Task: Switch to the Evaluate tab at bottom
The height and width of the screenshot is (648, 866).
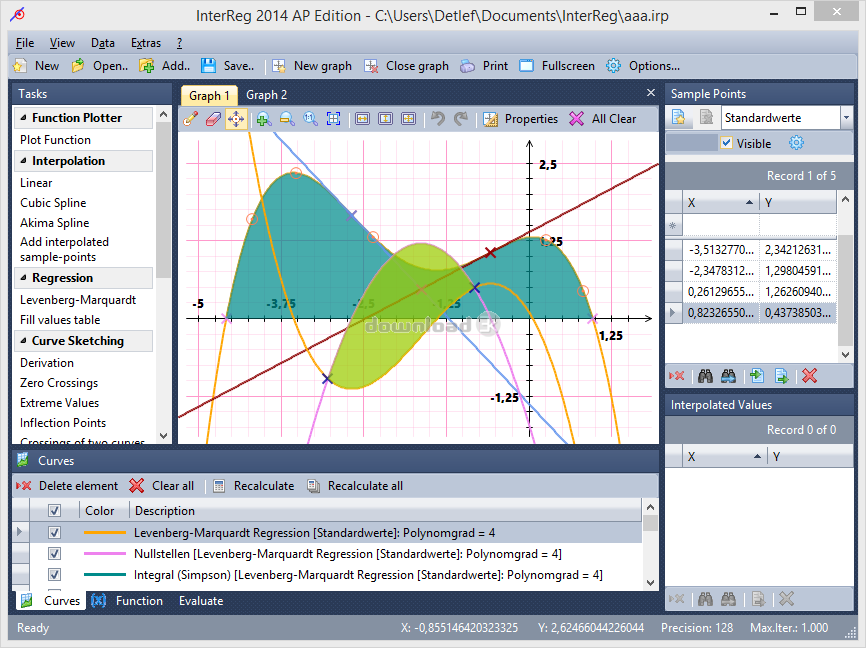Action: click(201, 600)
